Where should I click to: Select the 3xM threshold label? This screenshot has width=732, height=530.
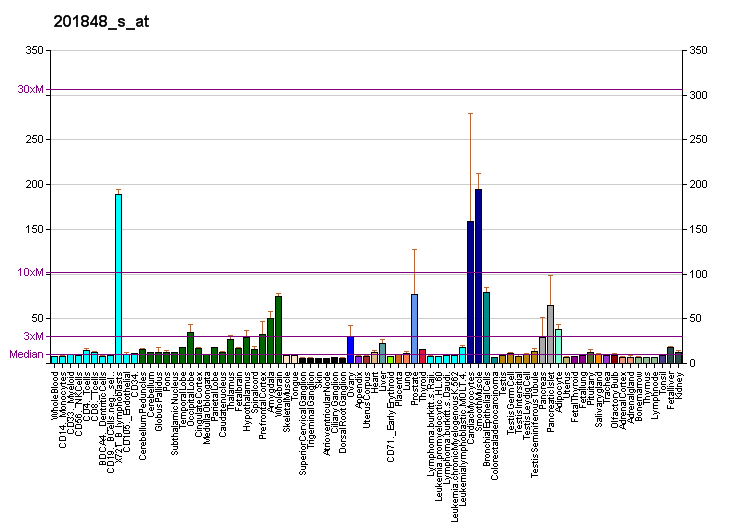coord(34,336)
